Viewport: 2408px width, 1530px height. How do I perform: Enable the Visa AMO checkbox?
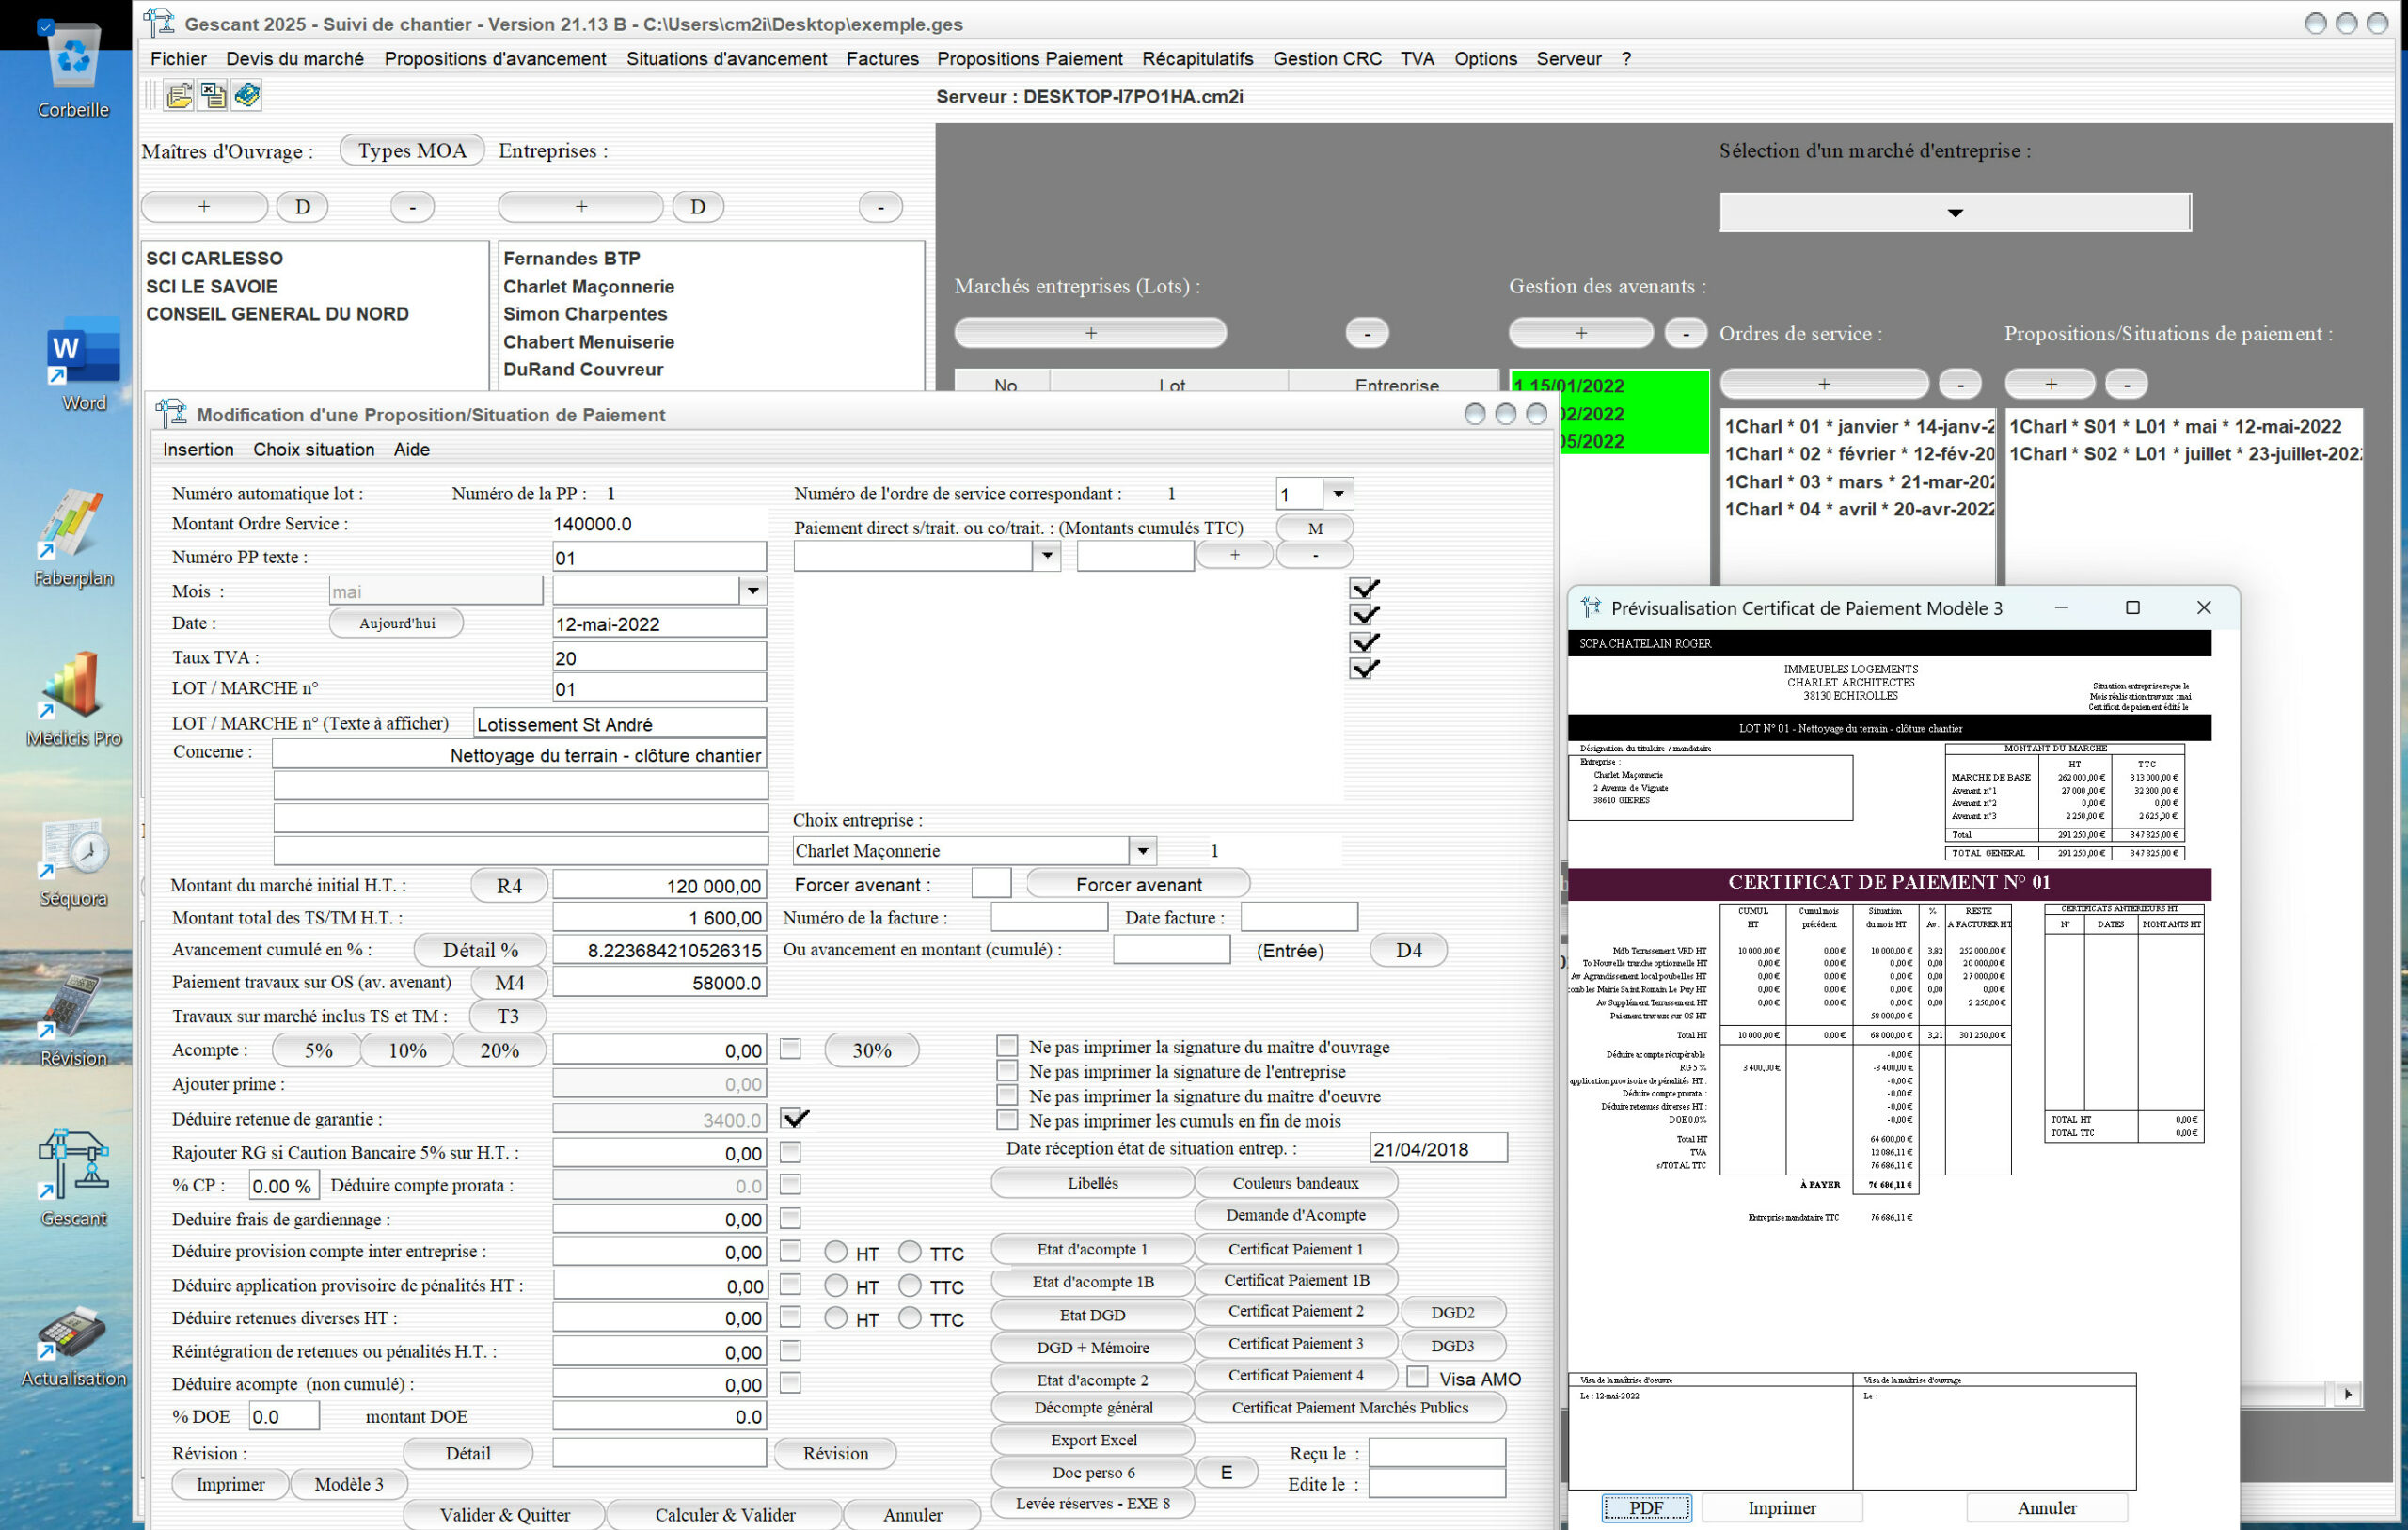coord(1417,1377)
